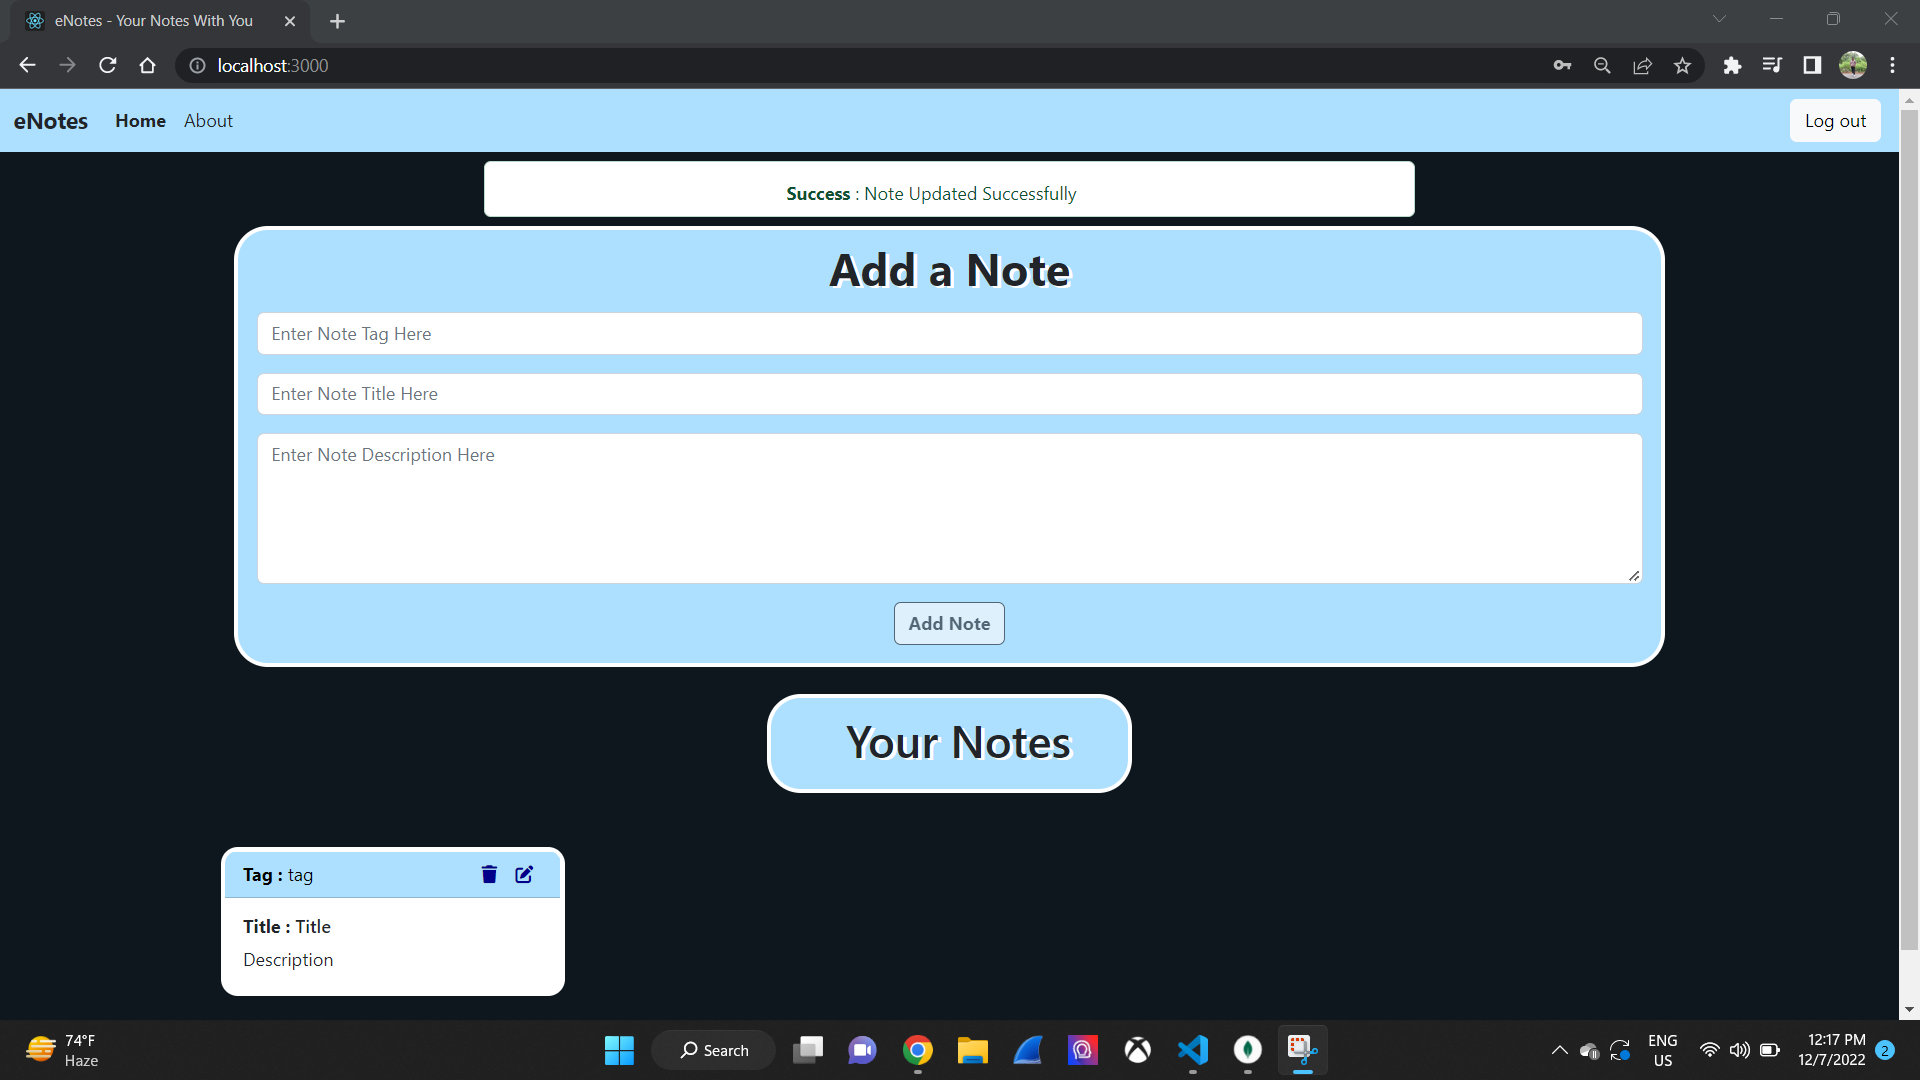1920x1080 pixels.
Task: Open the Chrome three-dot menu
Action: 1892,65
